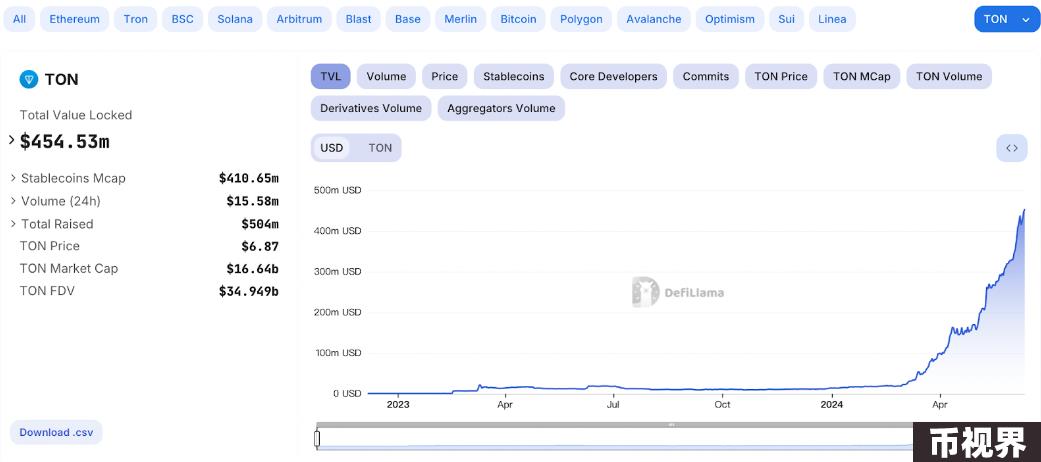Toggle the TON Volume chart series
Screen dimensions: 1041x462
click(x=949, y=76)
